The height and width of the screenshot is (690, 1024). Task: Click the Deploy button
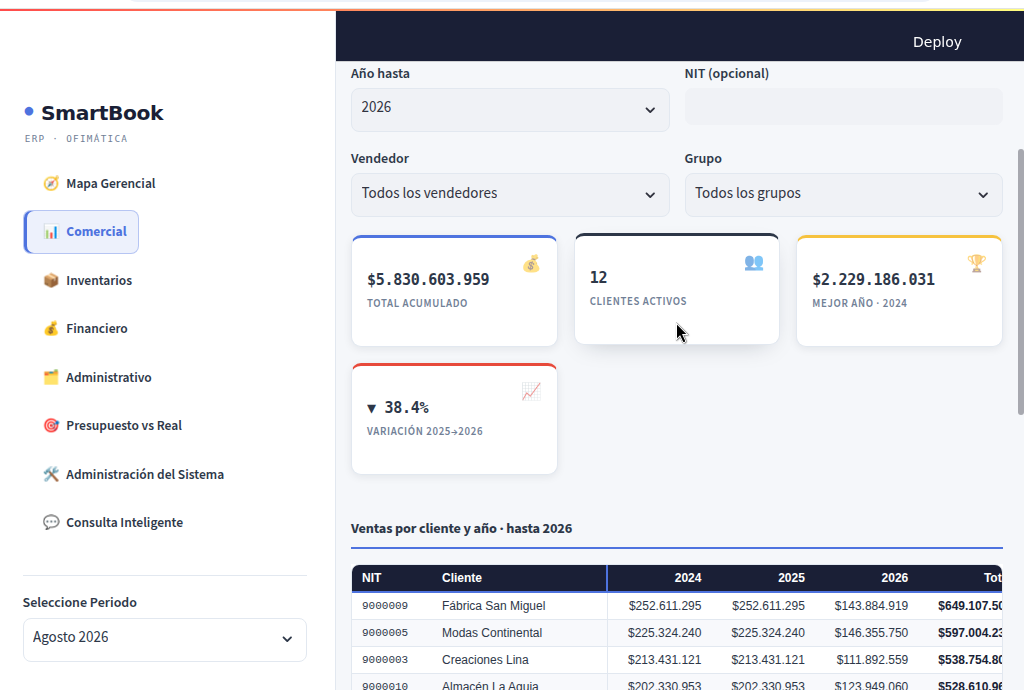(936, 42)
